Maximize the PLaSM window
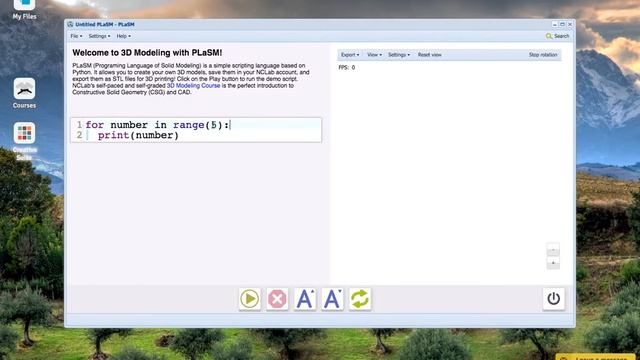The height and width of the screenshot is (360, 640). pos(562,24)
